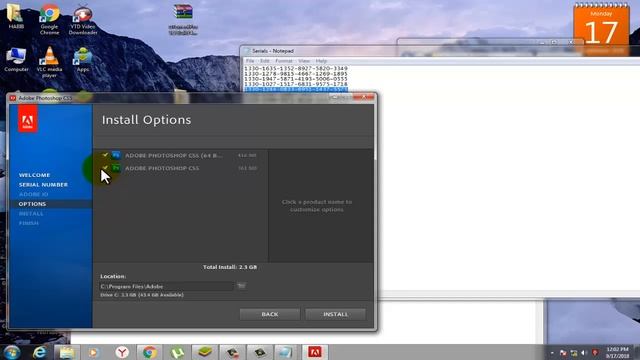The height and width of the screenshot is (360, 640).
Task: Show hidden system tray icons arrow
Action: pyautogui.click(x=552, y=353)
